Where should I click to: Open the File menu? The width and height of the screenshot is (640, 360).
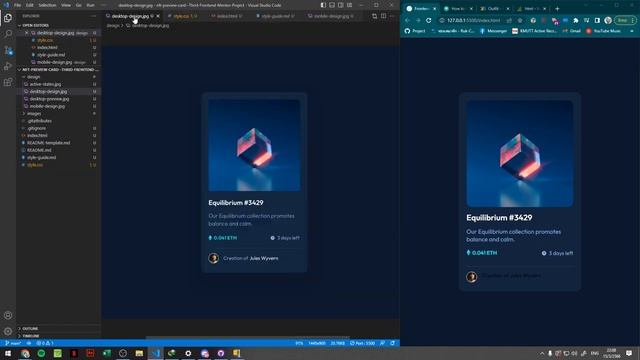(17, 5)
